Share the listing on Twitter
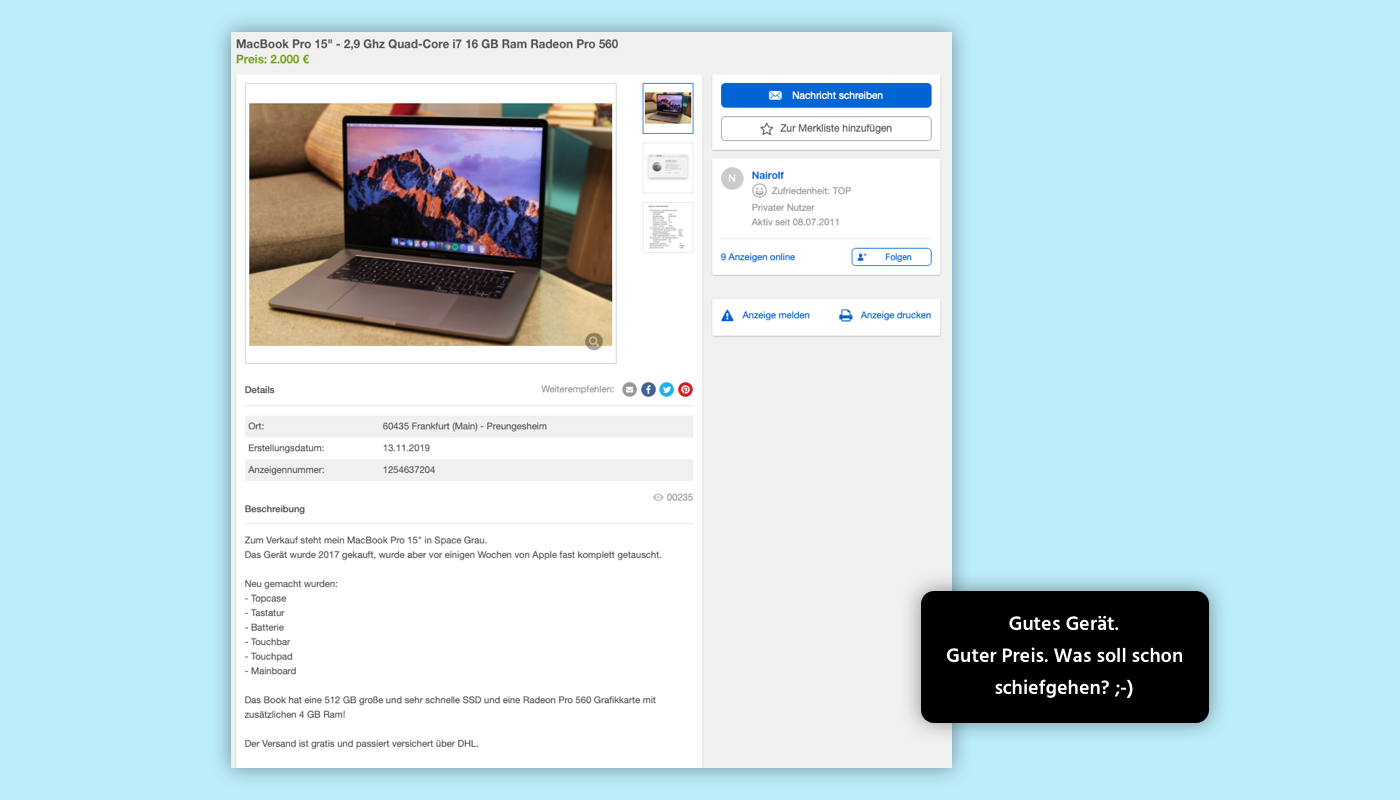 (x=666, y=390)
